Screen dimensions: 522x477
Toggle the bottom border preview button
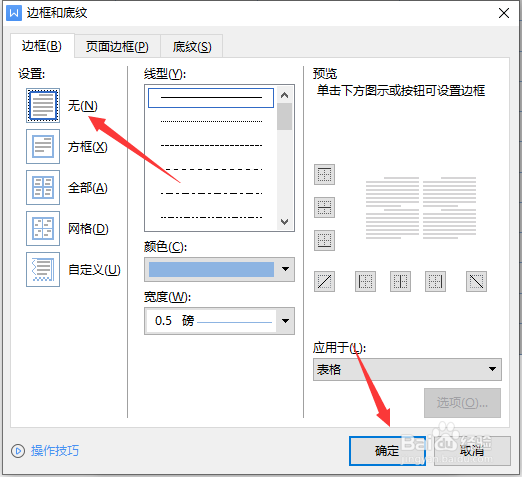tap(324, 240)
